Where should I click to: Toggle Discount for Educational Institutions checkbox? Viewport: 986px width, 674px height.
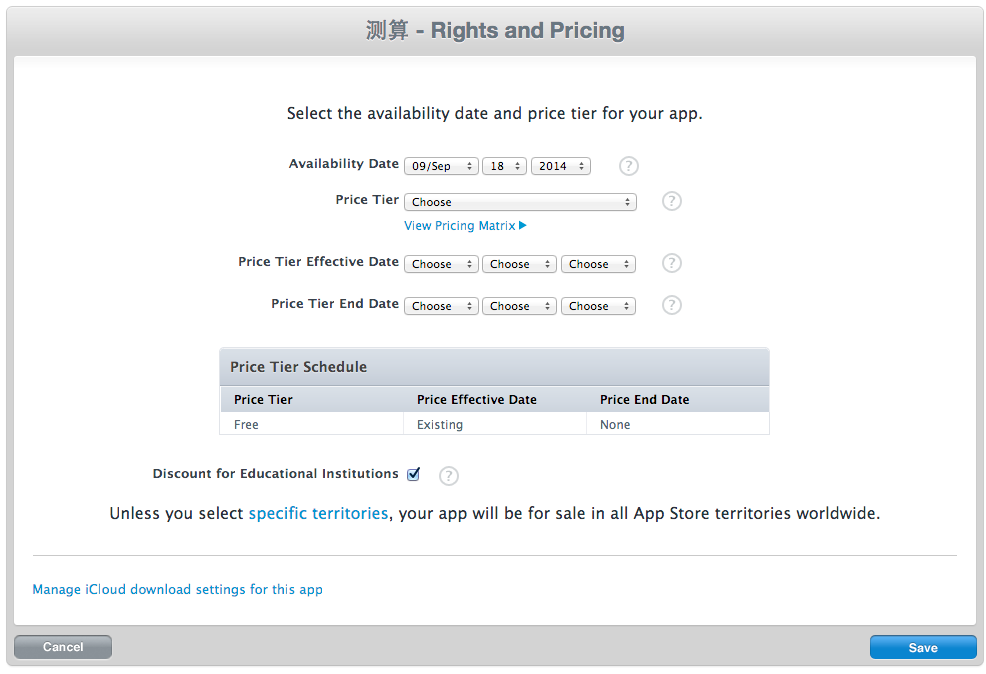413,474
